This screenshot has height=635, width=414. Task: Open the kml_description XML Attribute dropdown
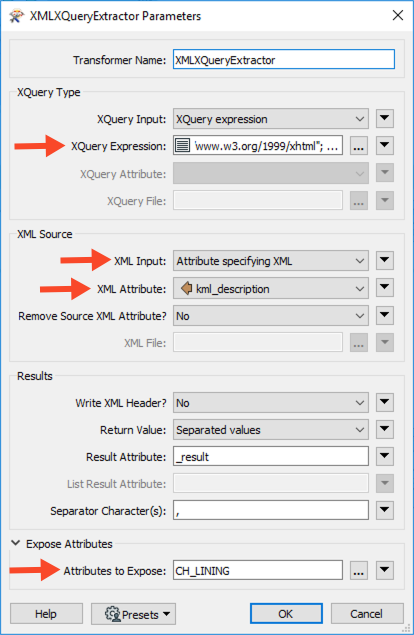click(x=271, y=289)
